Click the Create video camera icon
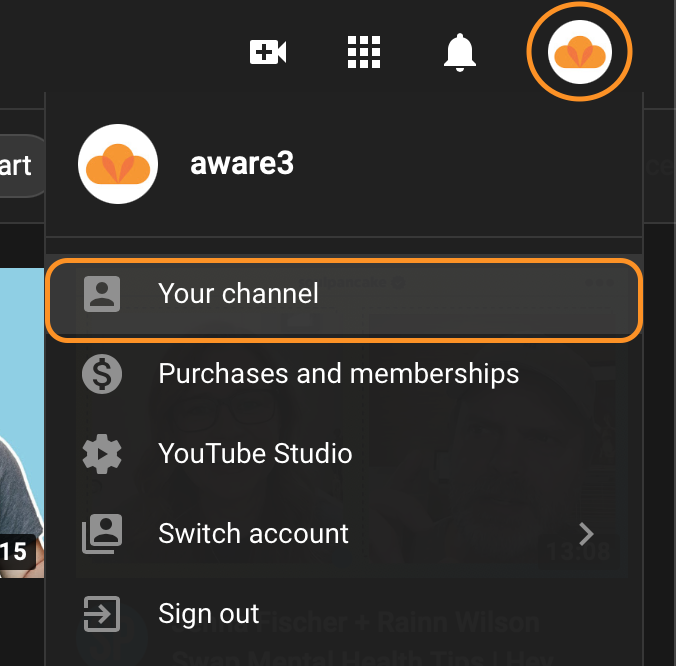 coord(268,52)
